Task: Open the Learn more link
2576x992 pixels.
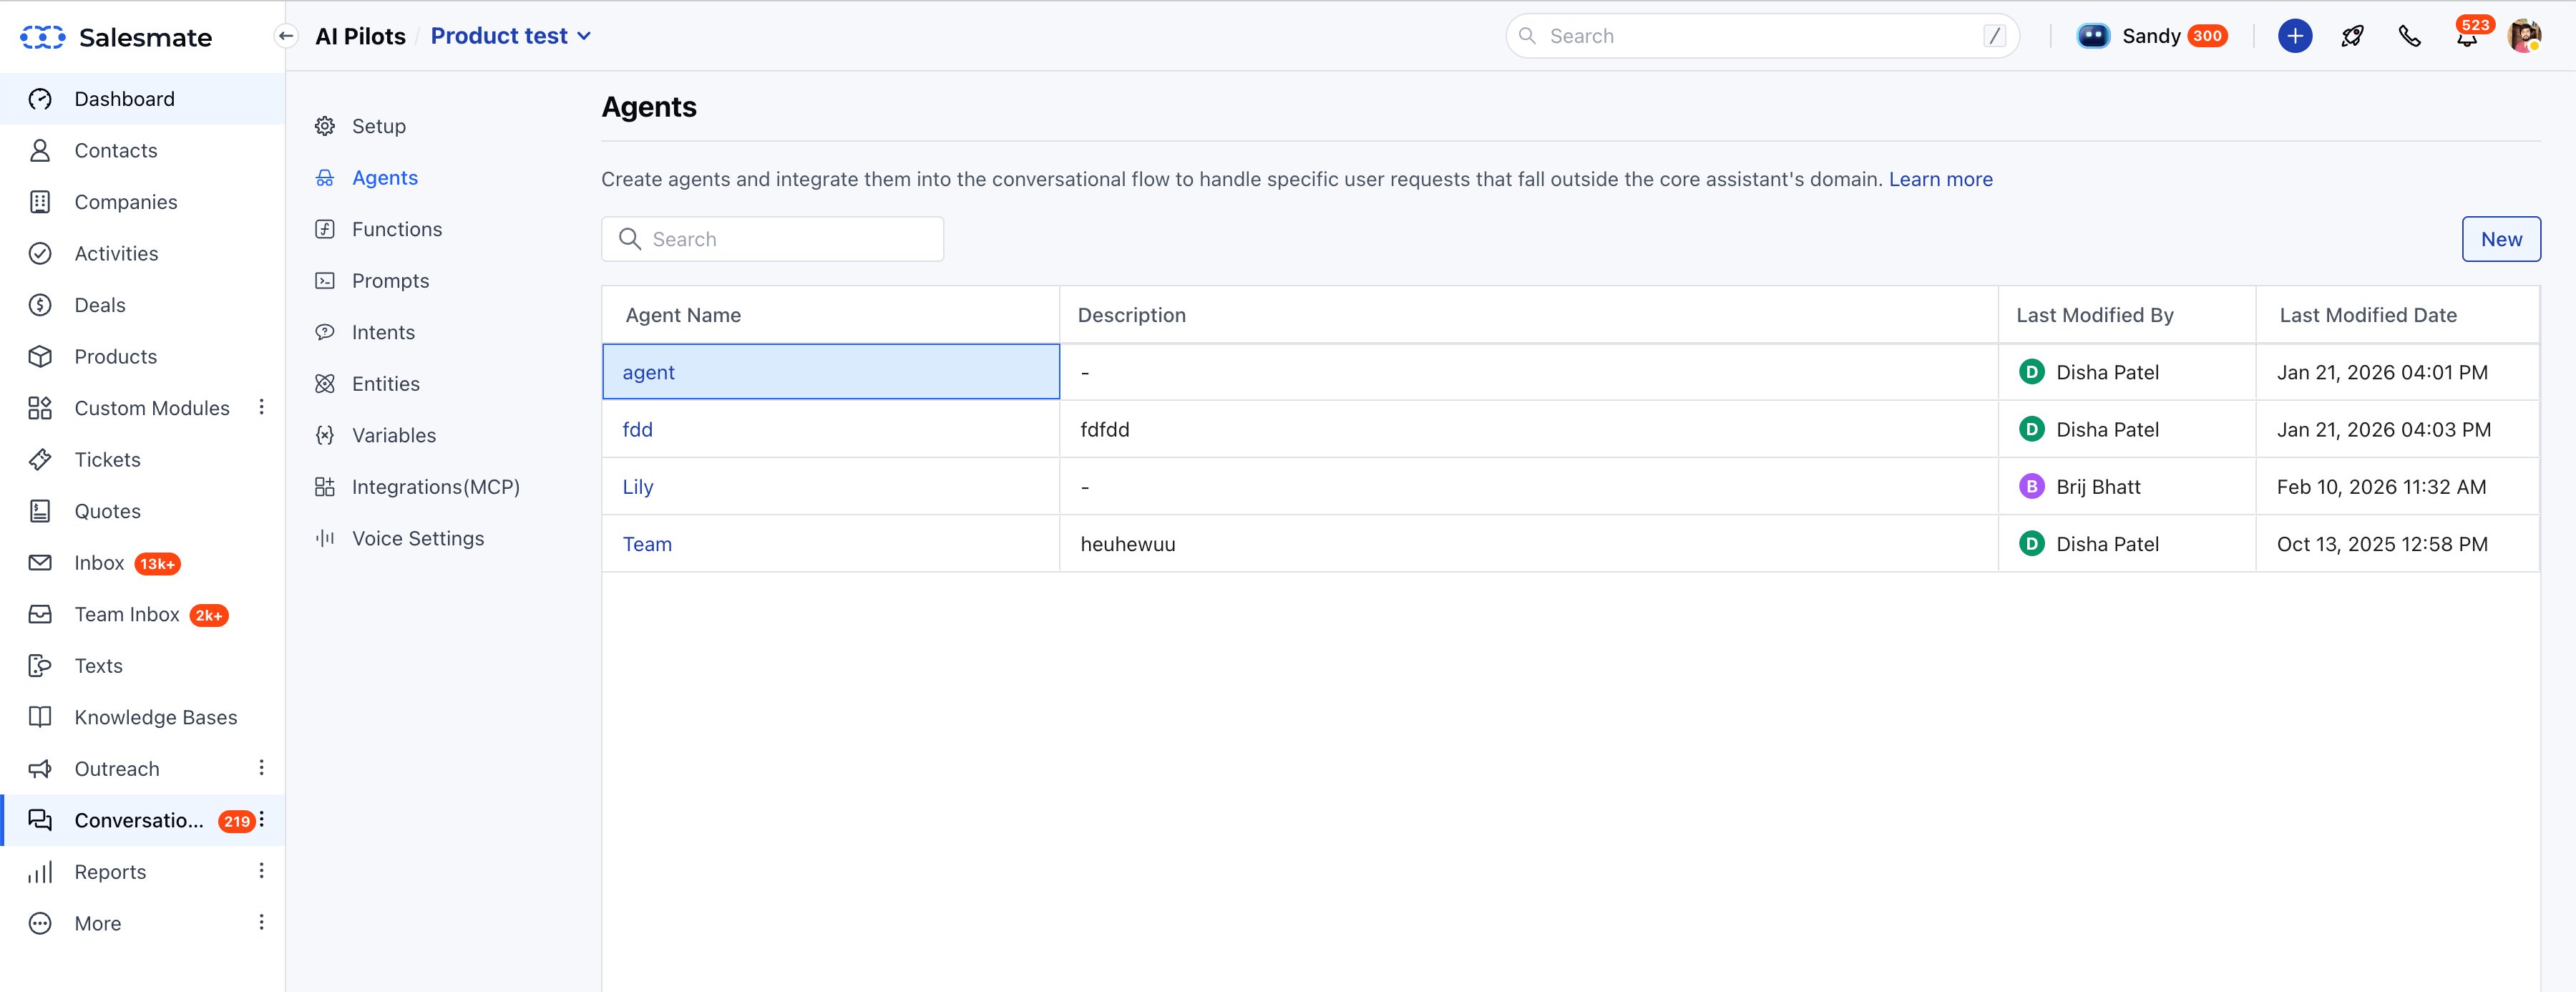Action: (x=1940, y=179)
